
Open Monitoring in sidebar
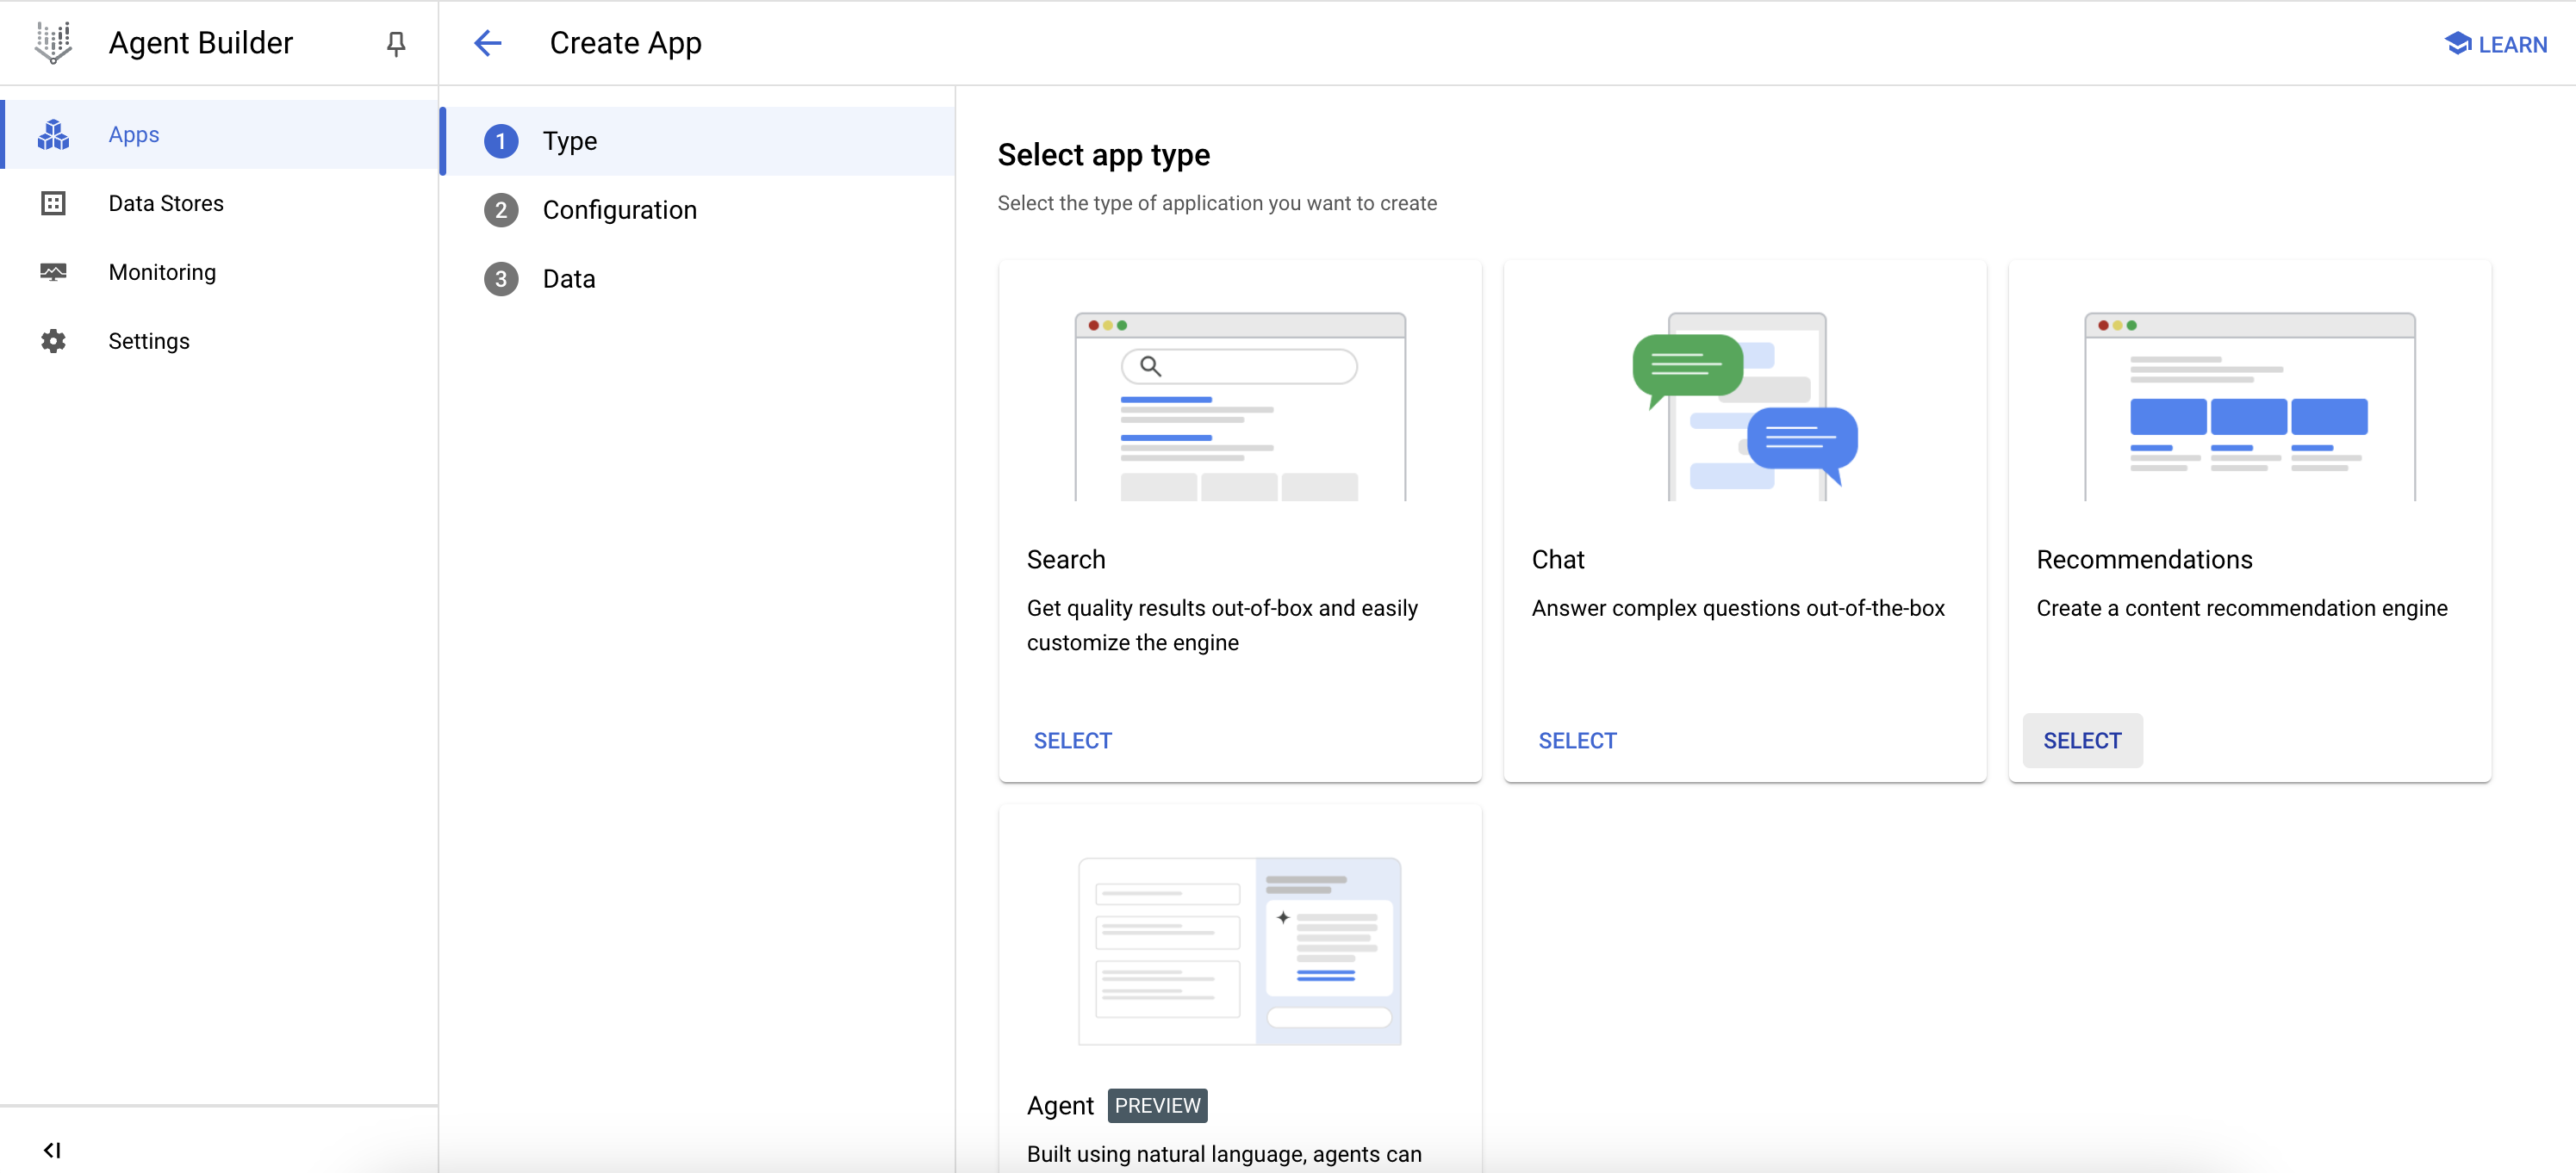(x=162, y=272)
